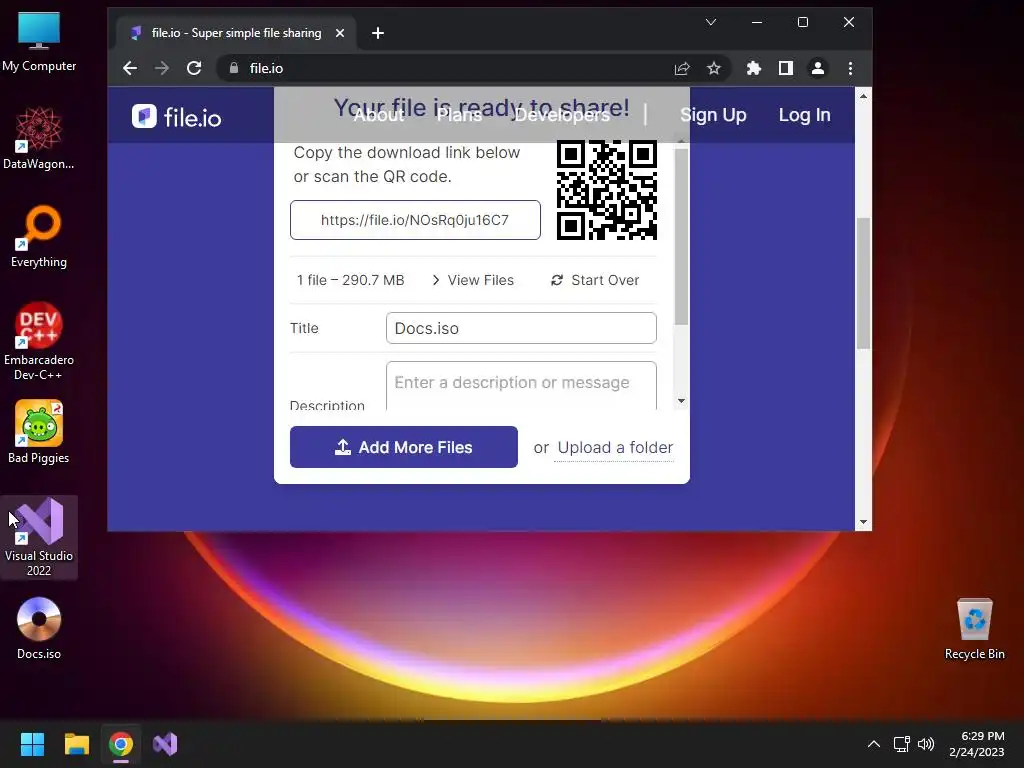1024x768 pixels.
Task: Open About page link
Action: [379, 115]
